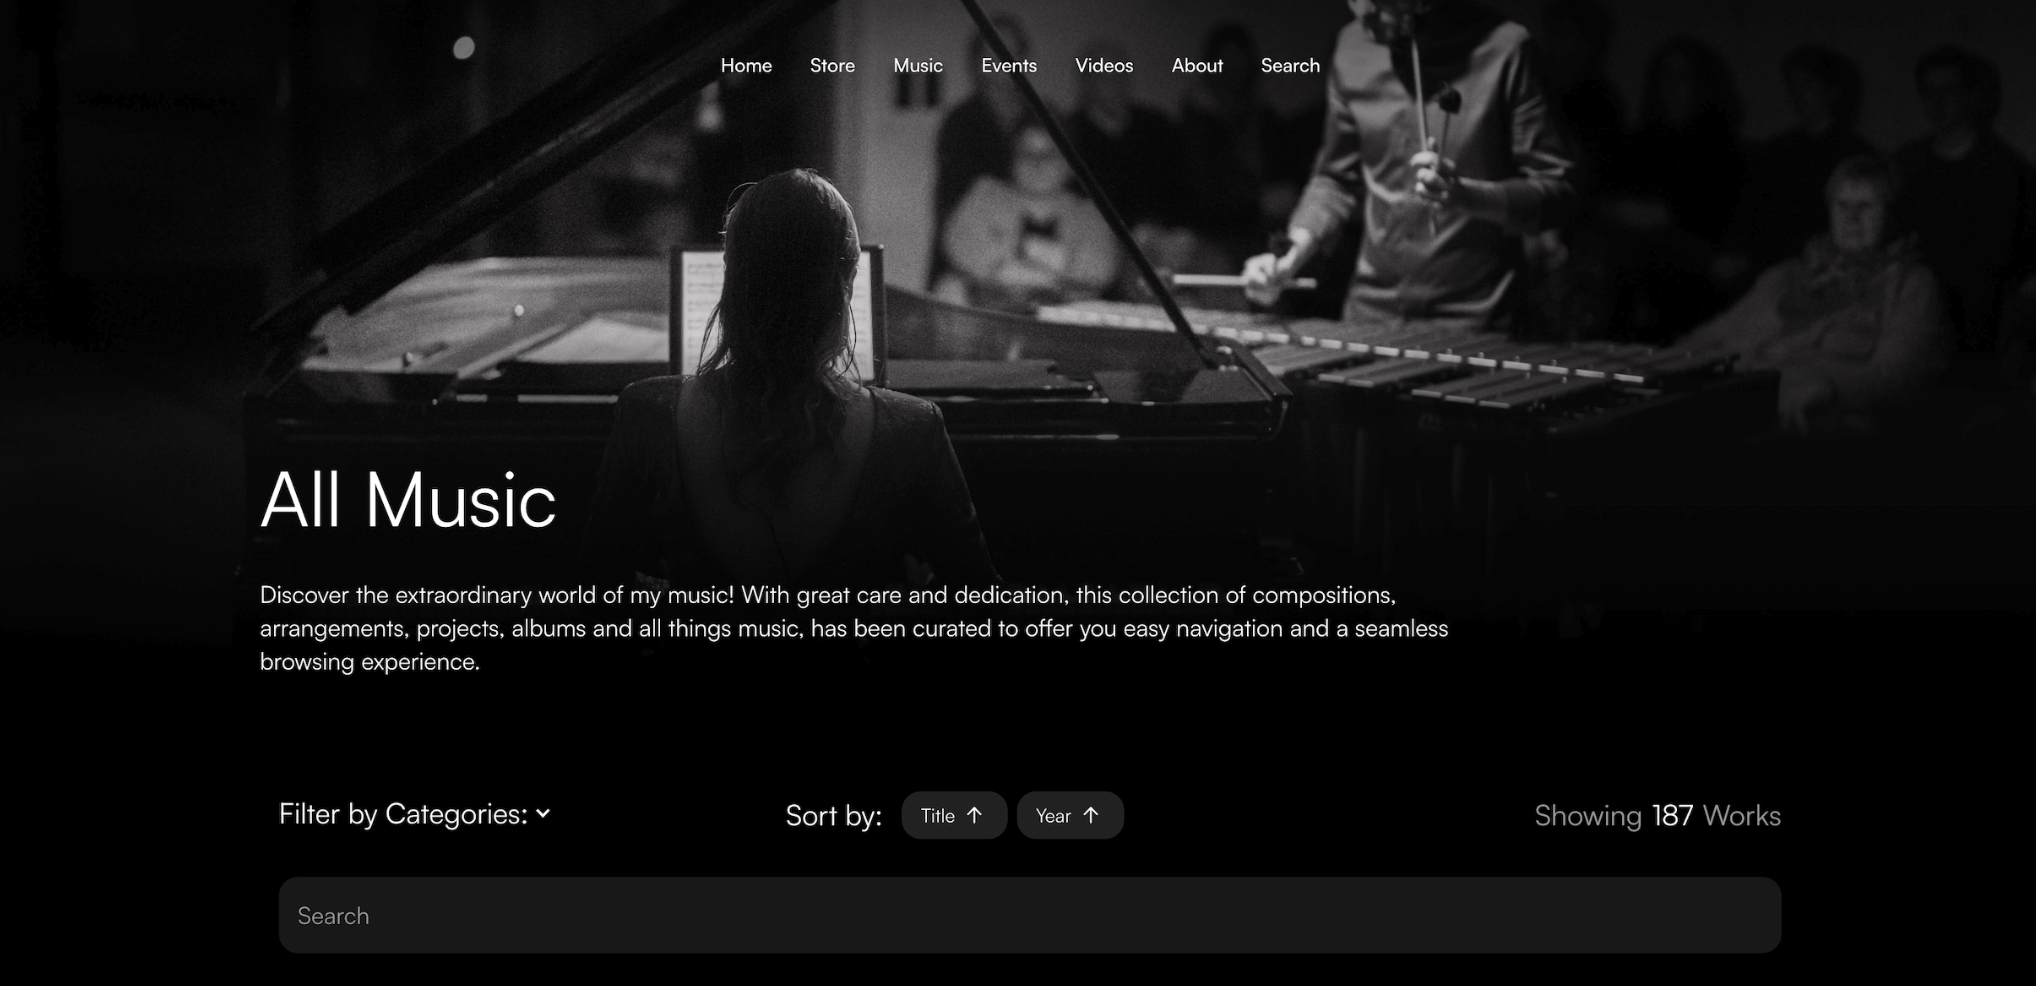Image resolution: width=2036 pixels, height=986 pixels.
Task: Expand the Filter by Categories dropdown
Action: coord(414,814)
